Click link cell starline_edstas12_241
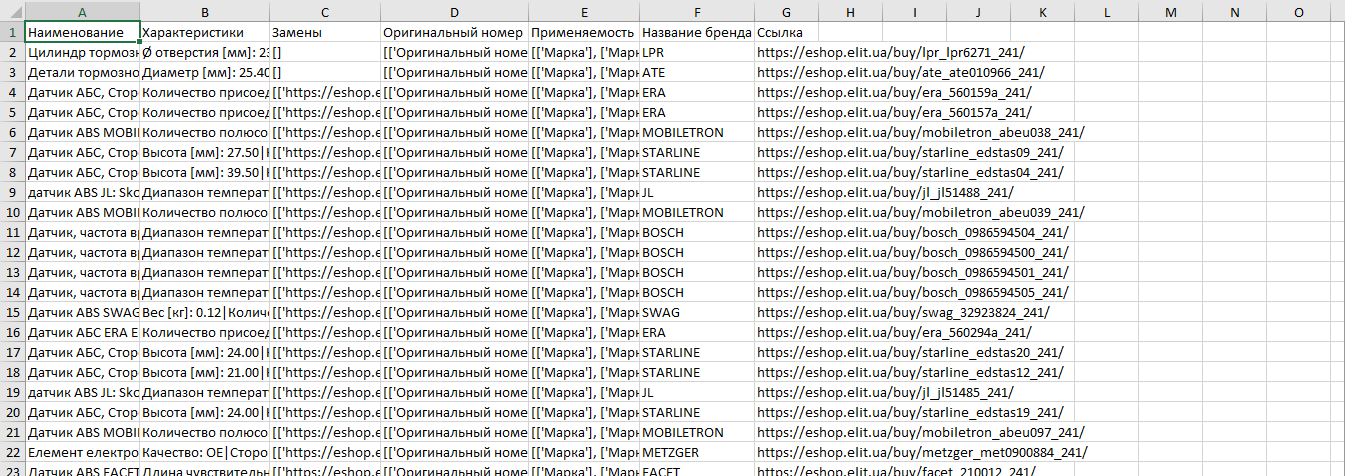This screenshot has height=476, width=1345. point(910,372)
